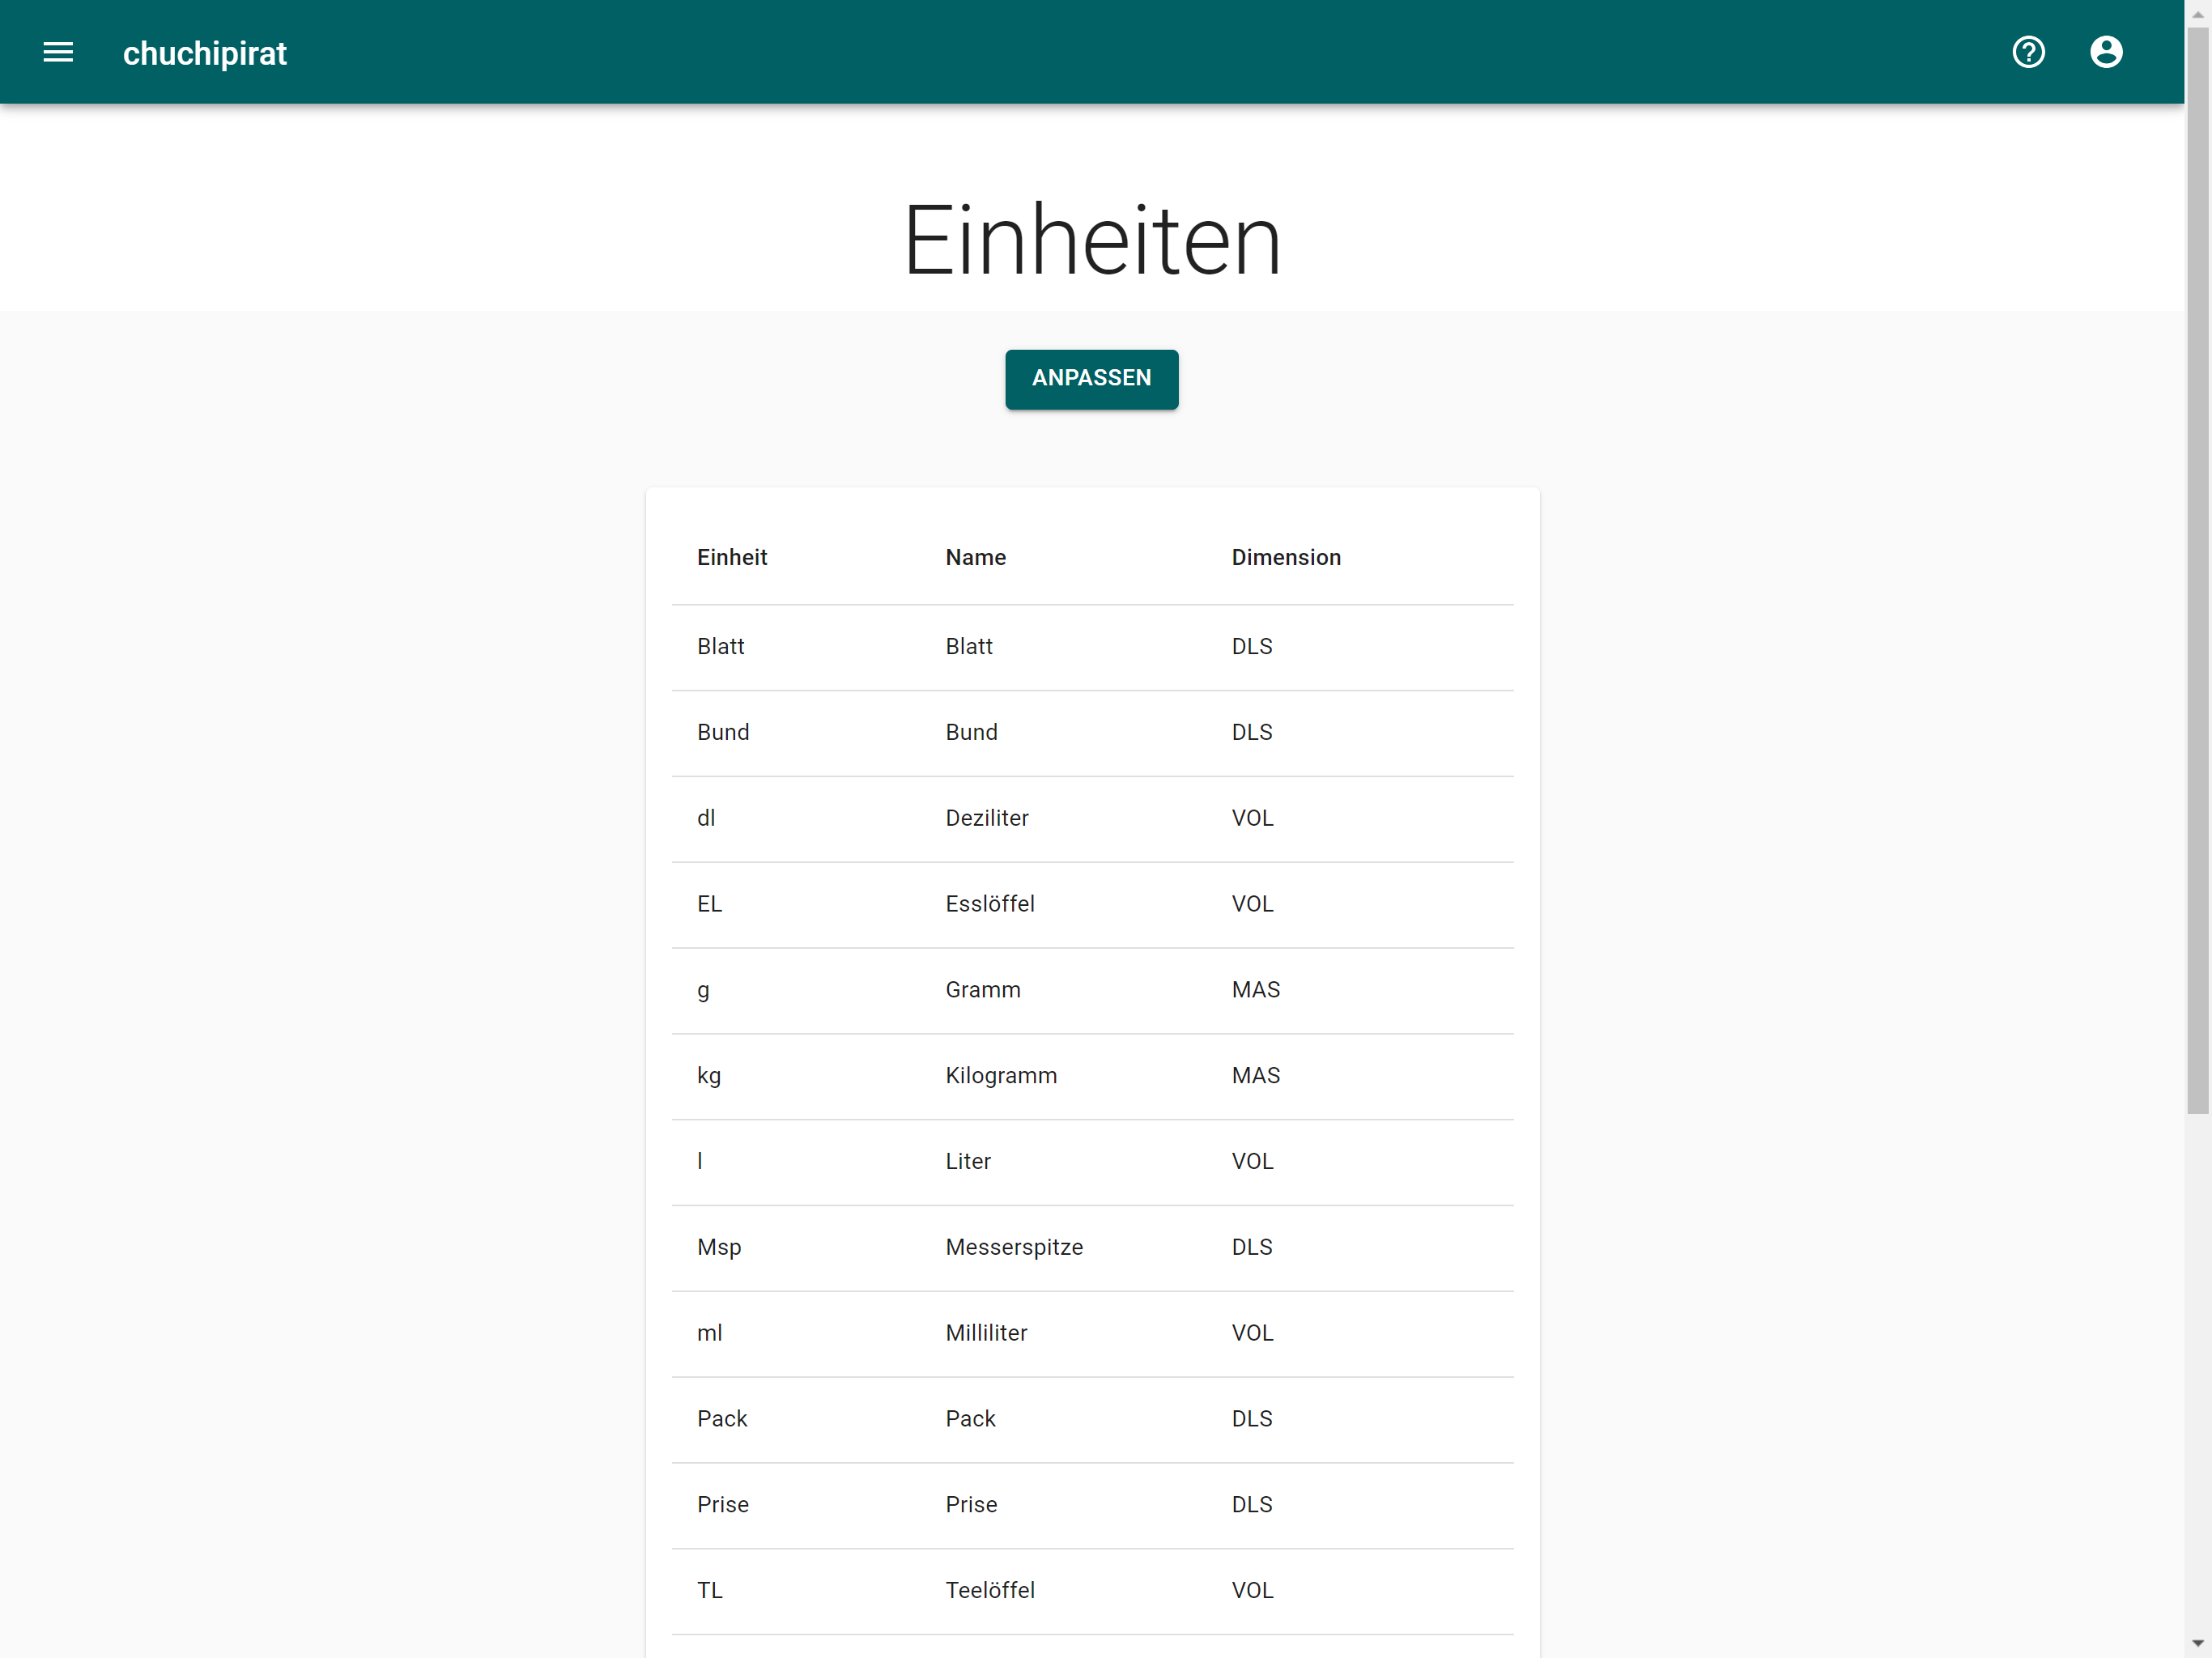Click the g unit cell
This screenshot has height=1658, width=2212.
coord(703,991)
